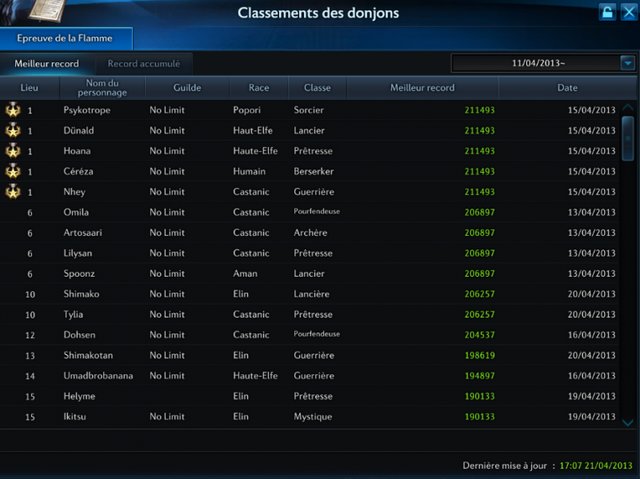Click the gold medal icon beside Dûnald
The height and width of the screenshot is (479, 640).
click(x=13, y=130)
